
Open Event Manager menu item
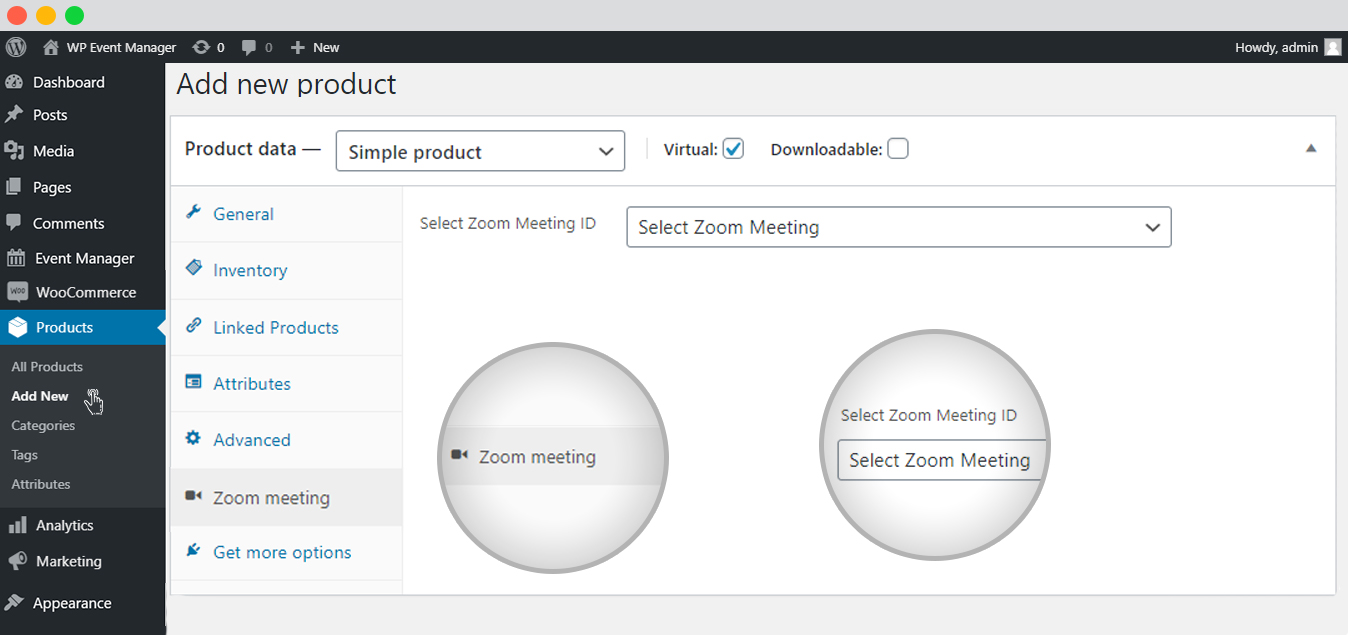click(82, 258)
